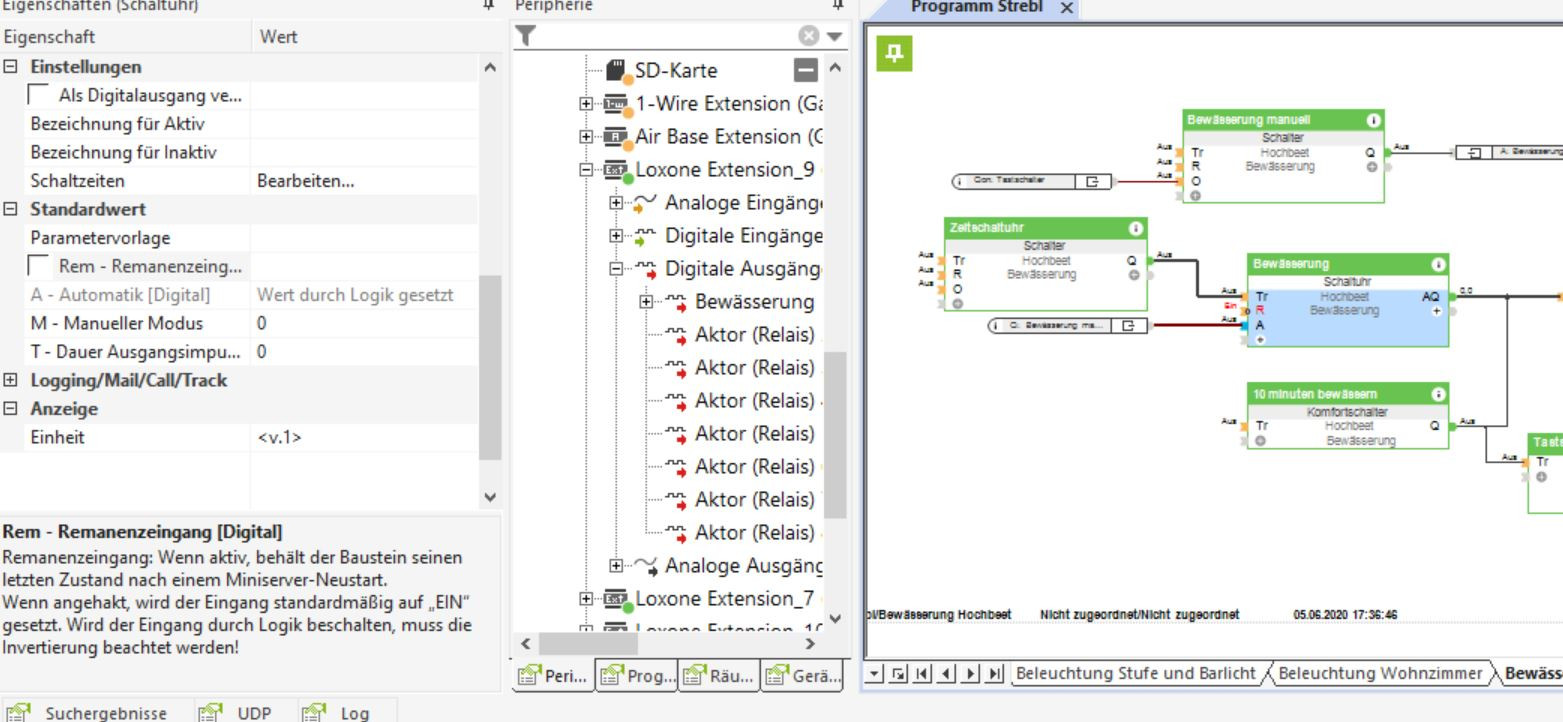
Task: Collapse the Standardwert property group
Action: click(11, 210)
